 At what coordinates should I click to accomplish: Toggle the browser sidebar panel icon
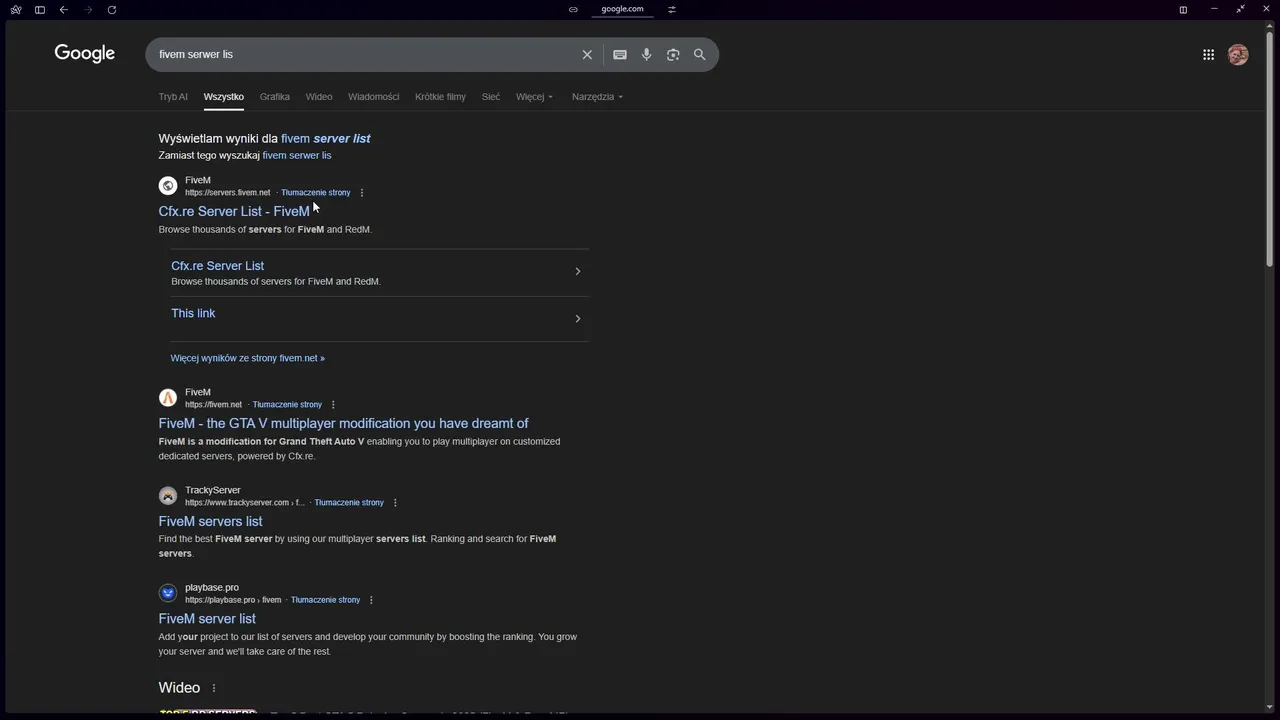(x=40, y=10)
